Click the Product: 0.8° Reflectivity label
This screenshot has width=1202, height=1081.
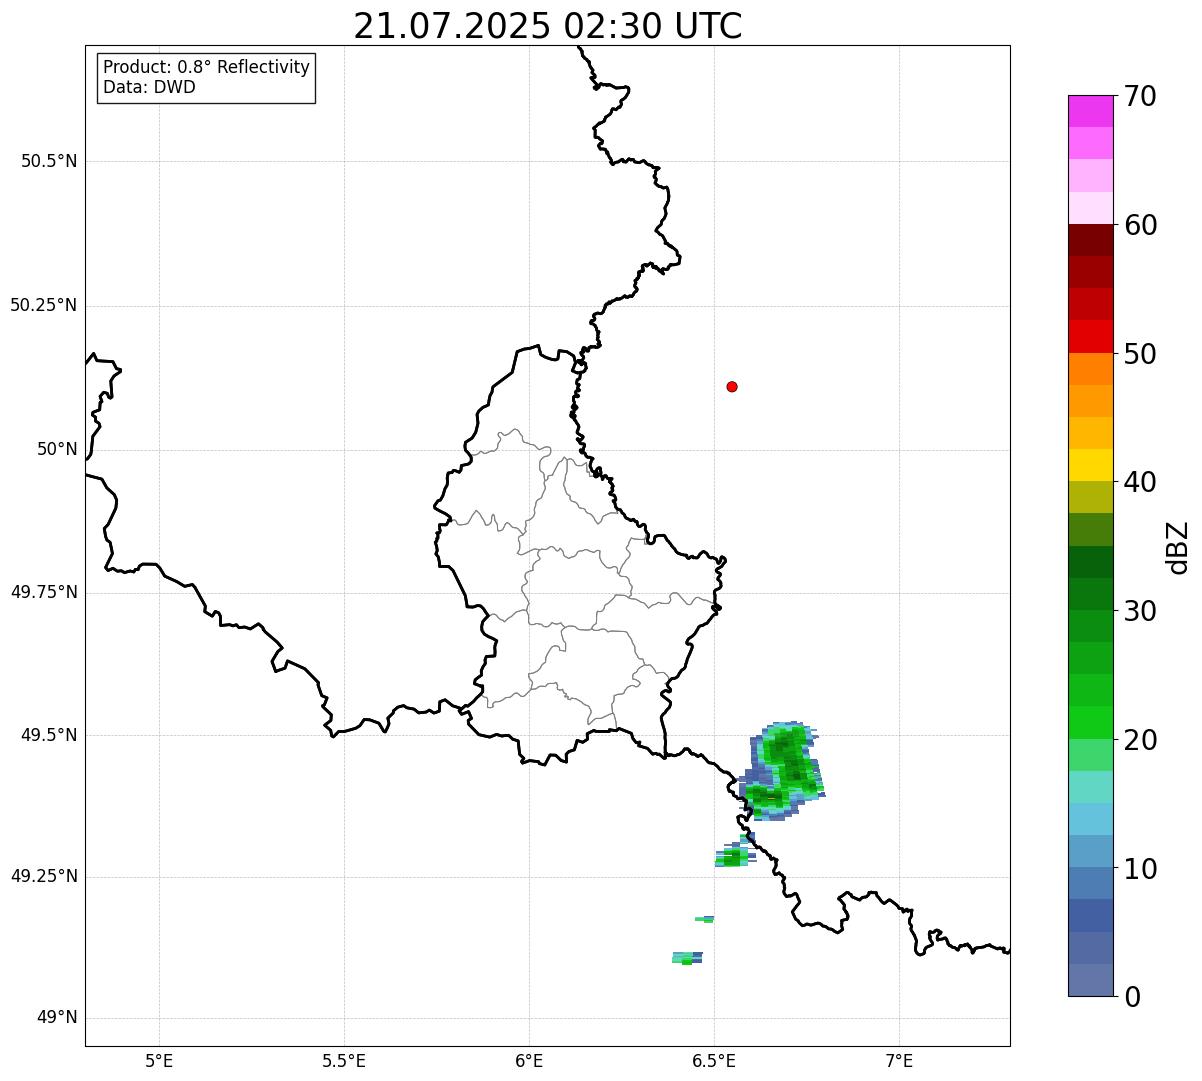207,67
